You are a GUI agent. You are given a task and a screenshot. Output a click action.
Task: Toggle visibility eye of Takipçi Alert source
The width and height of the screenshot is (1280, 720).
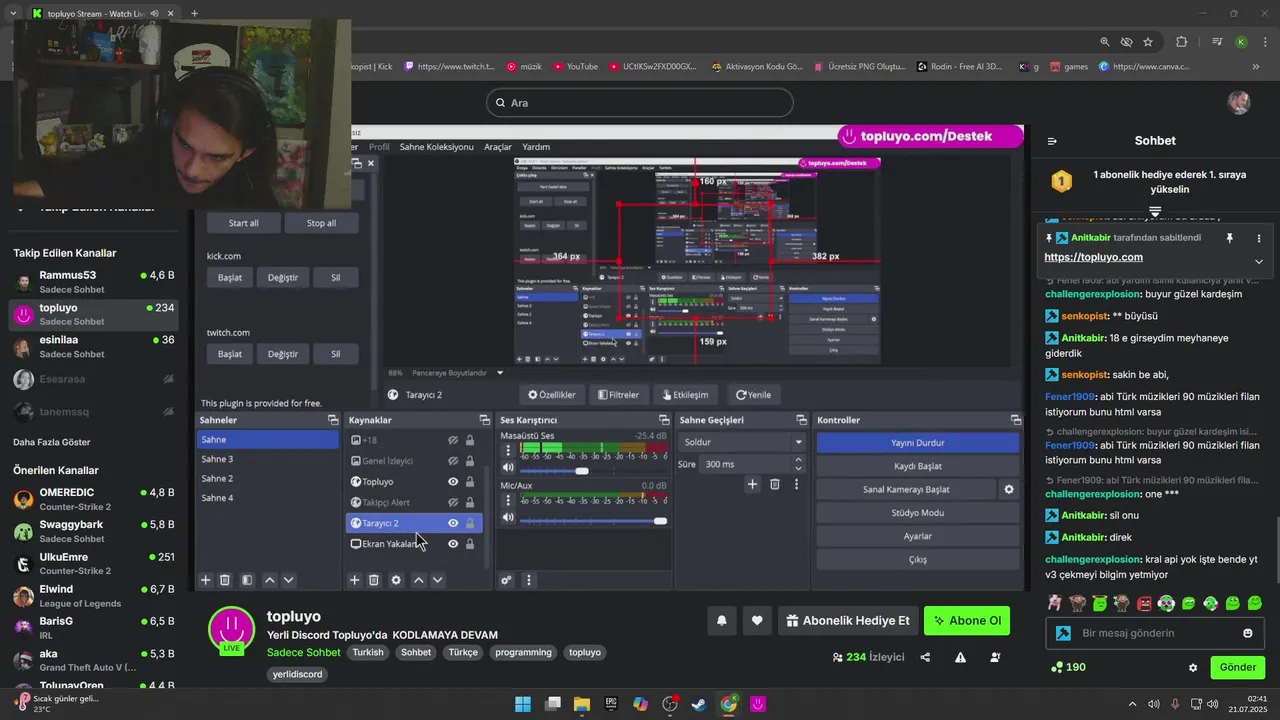[453, 502]
